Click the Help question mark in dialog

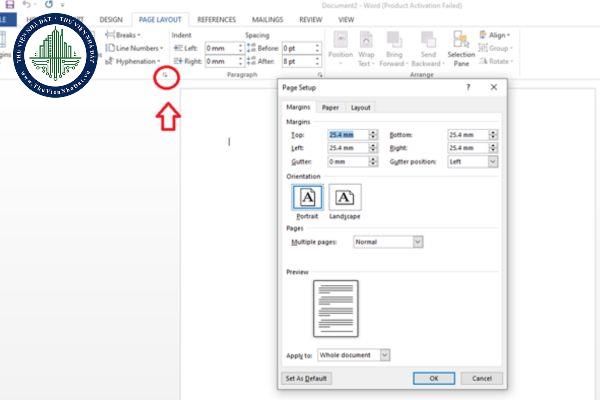click(x=468, y=88)
